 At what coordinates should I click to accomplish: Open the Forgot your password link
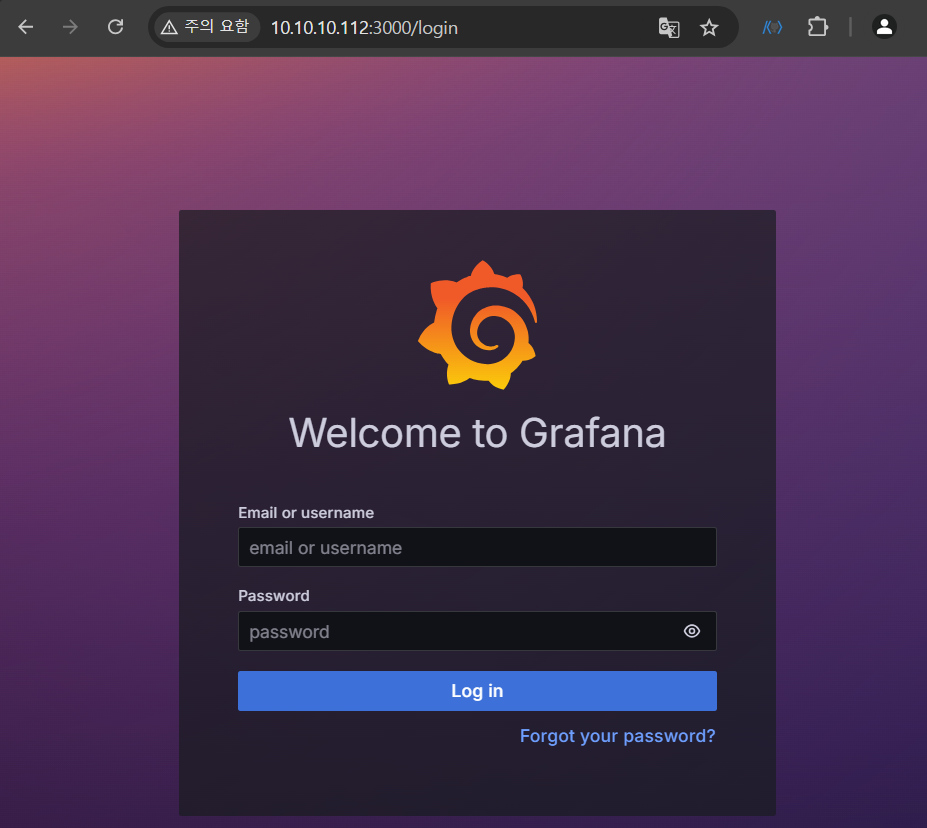617,736
